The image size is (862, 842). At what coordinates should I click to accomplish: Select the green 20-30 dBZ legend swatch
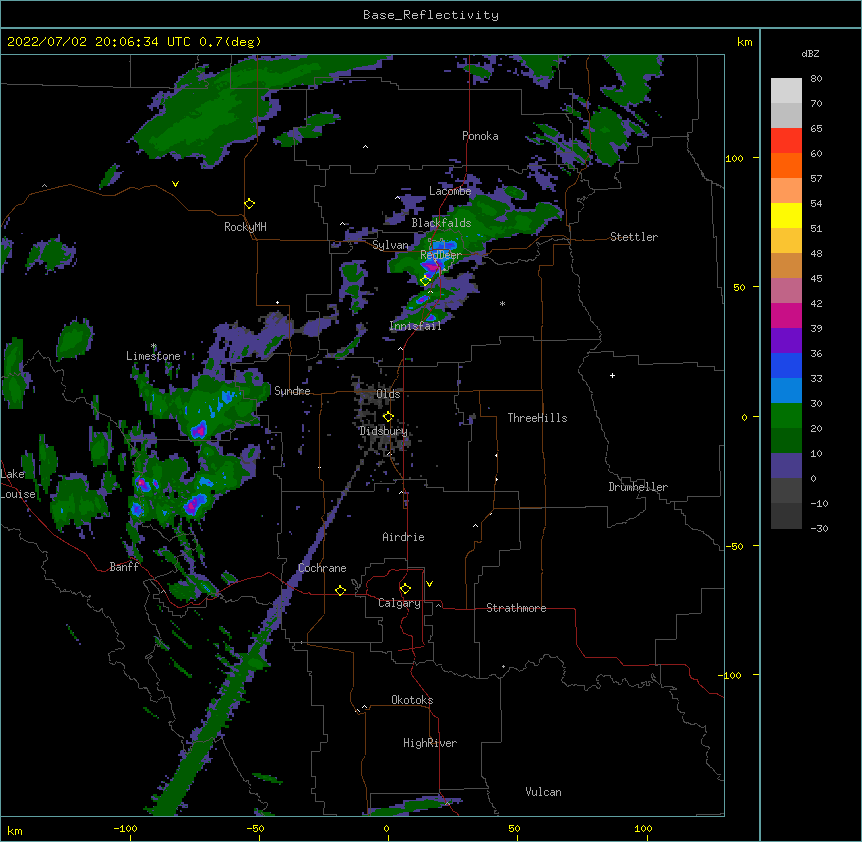(786, 416)
